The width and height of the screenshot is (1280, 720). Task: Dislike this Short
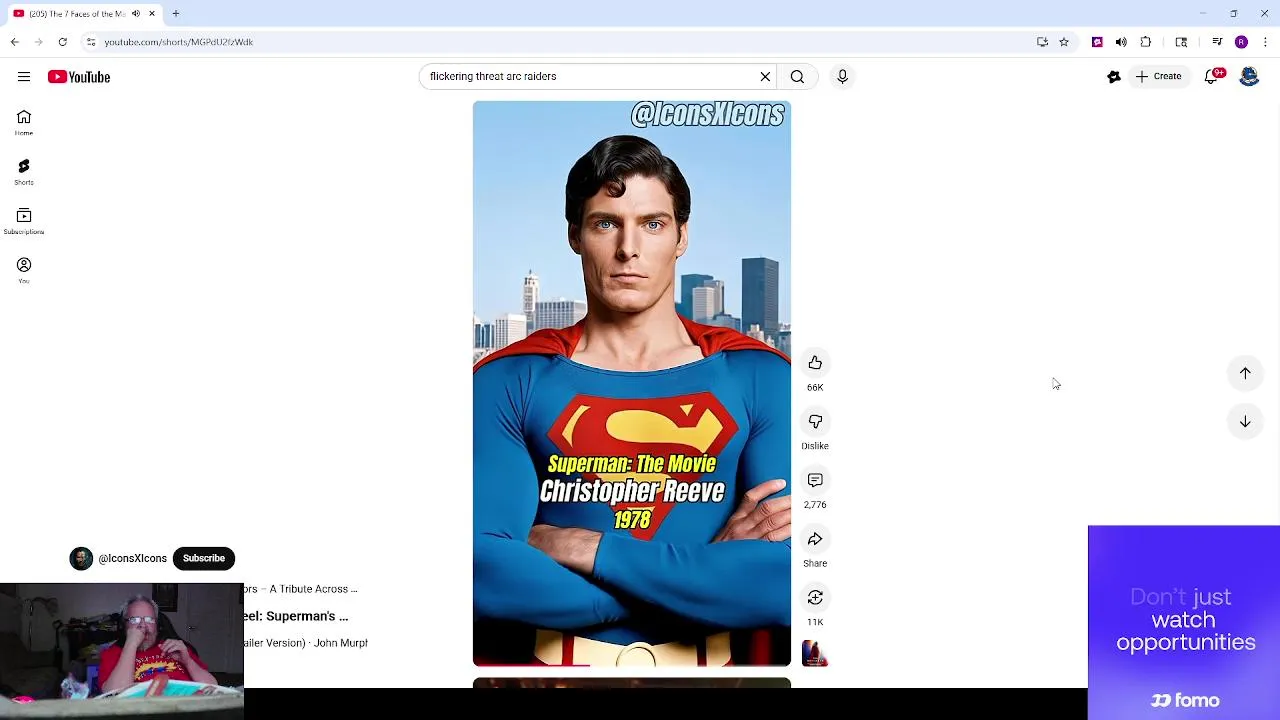point(815,422)
